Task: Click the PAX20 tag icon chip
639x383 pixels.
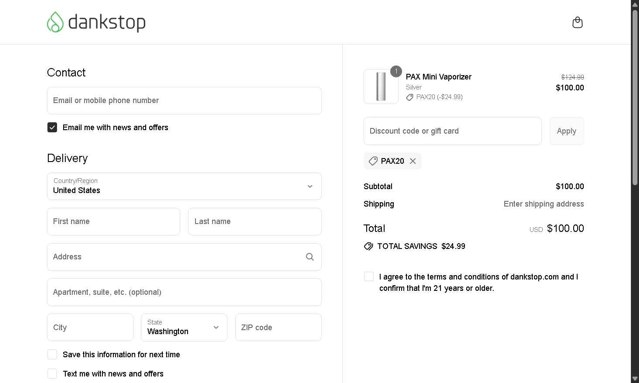Action: 373,161
